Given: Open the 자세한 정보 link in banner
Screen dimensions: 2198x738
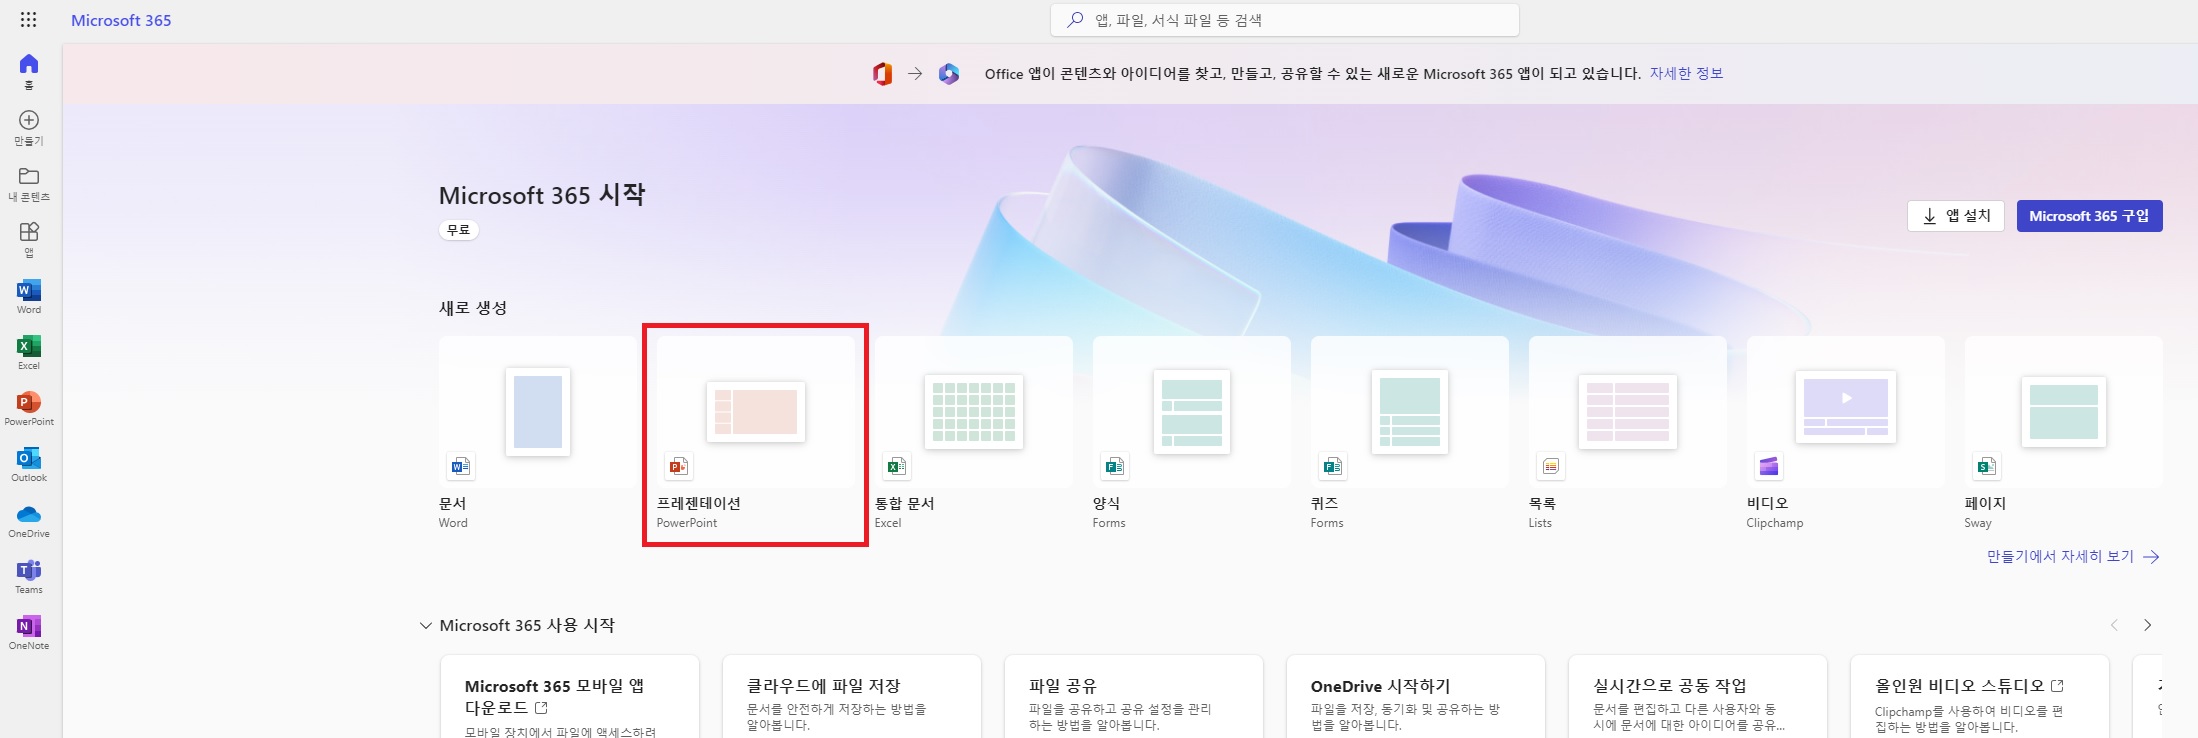Looking at the screenshot, I should (1686, 74).
